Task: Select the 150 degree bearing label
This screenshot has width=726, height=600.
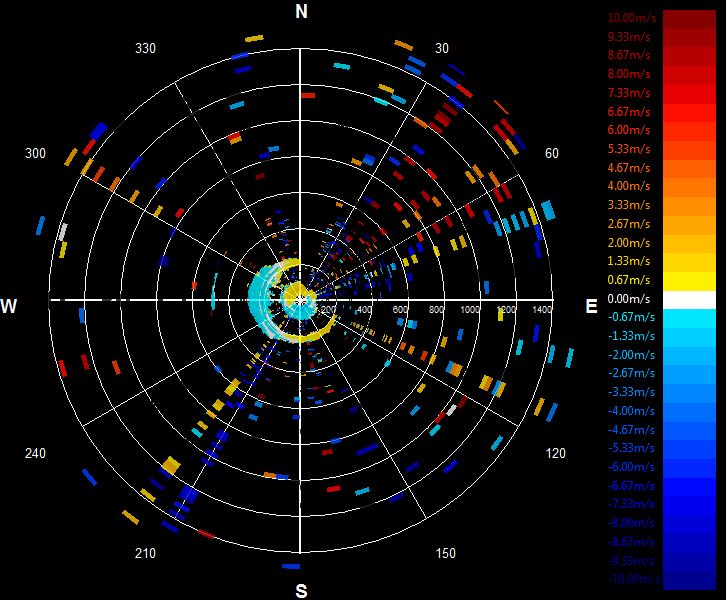Action: tap(445, 553)
